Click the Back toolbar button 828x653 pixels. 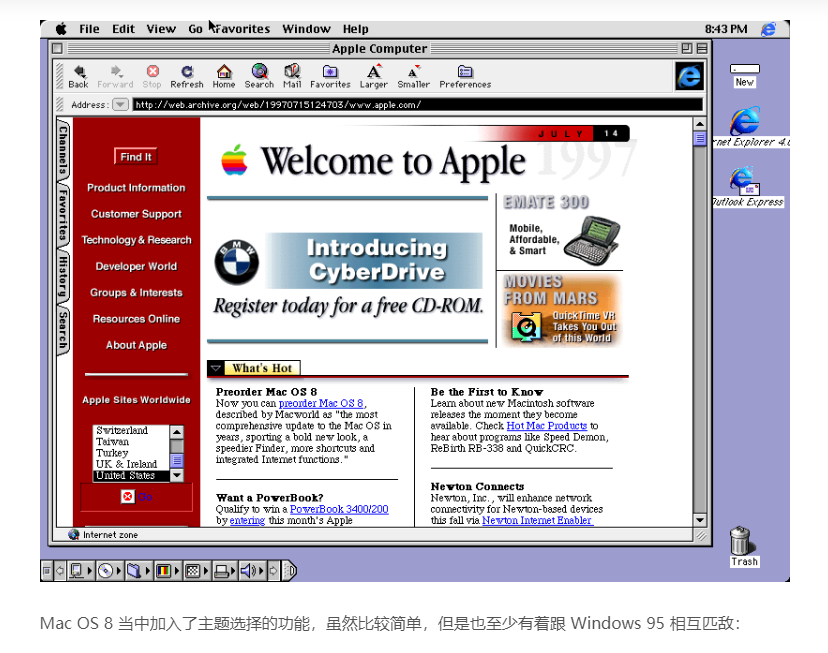coord(78,76)
